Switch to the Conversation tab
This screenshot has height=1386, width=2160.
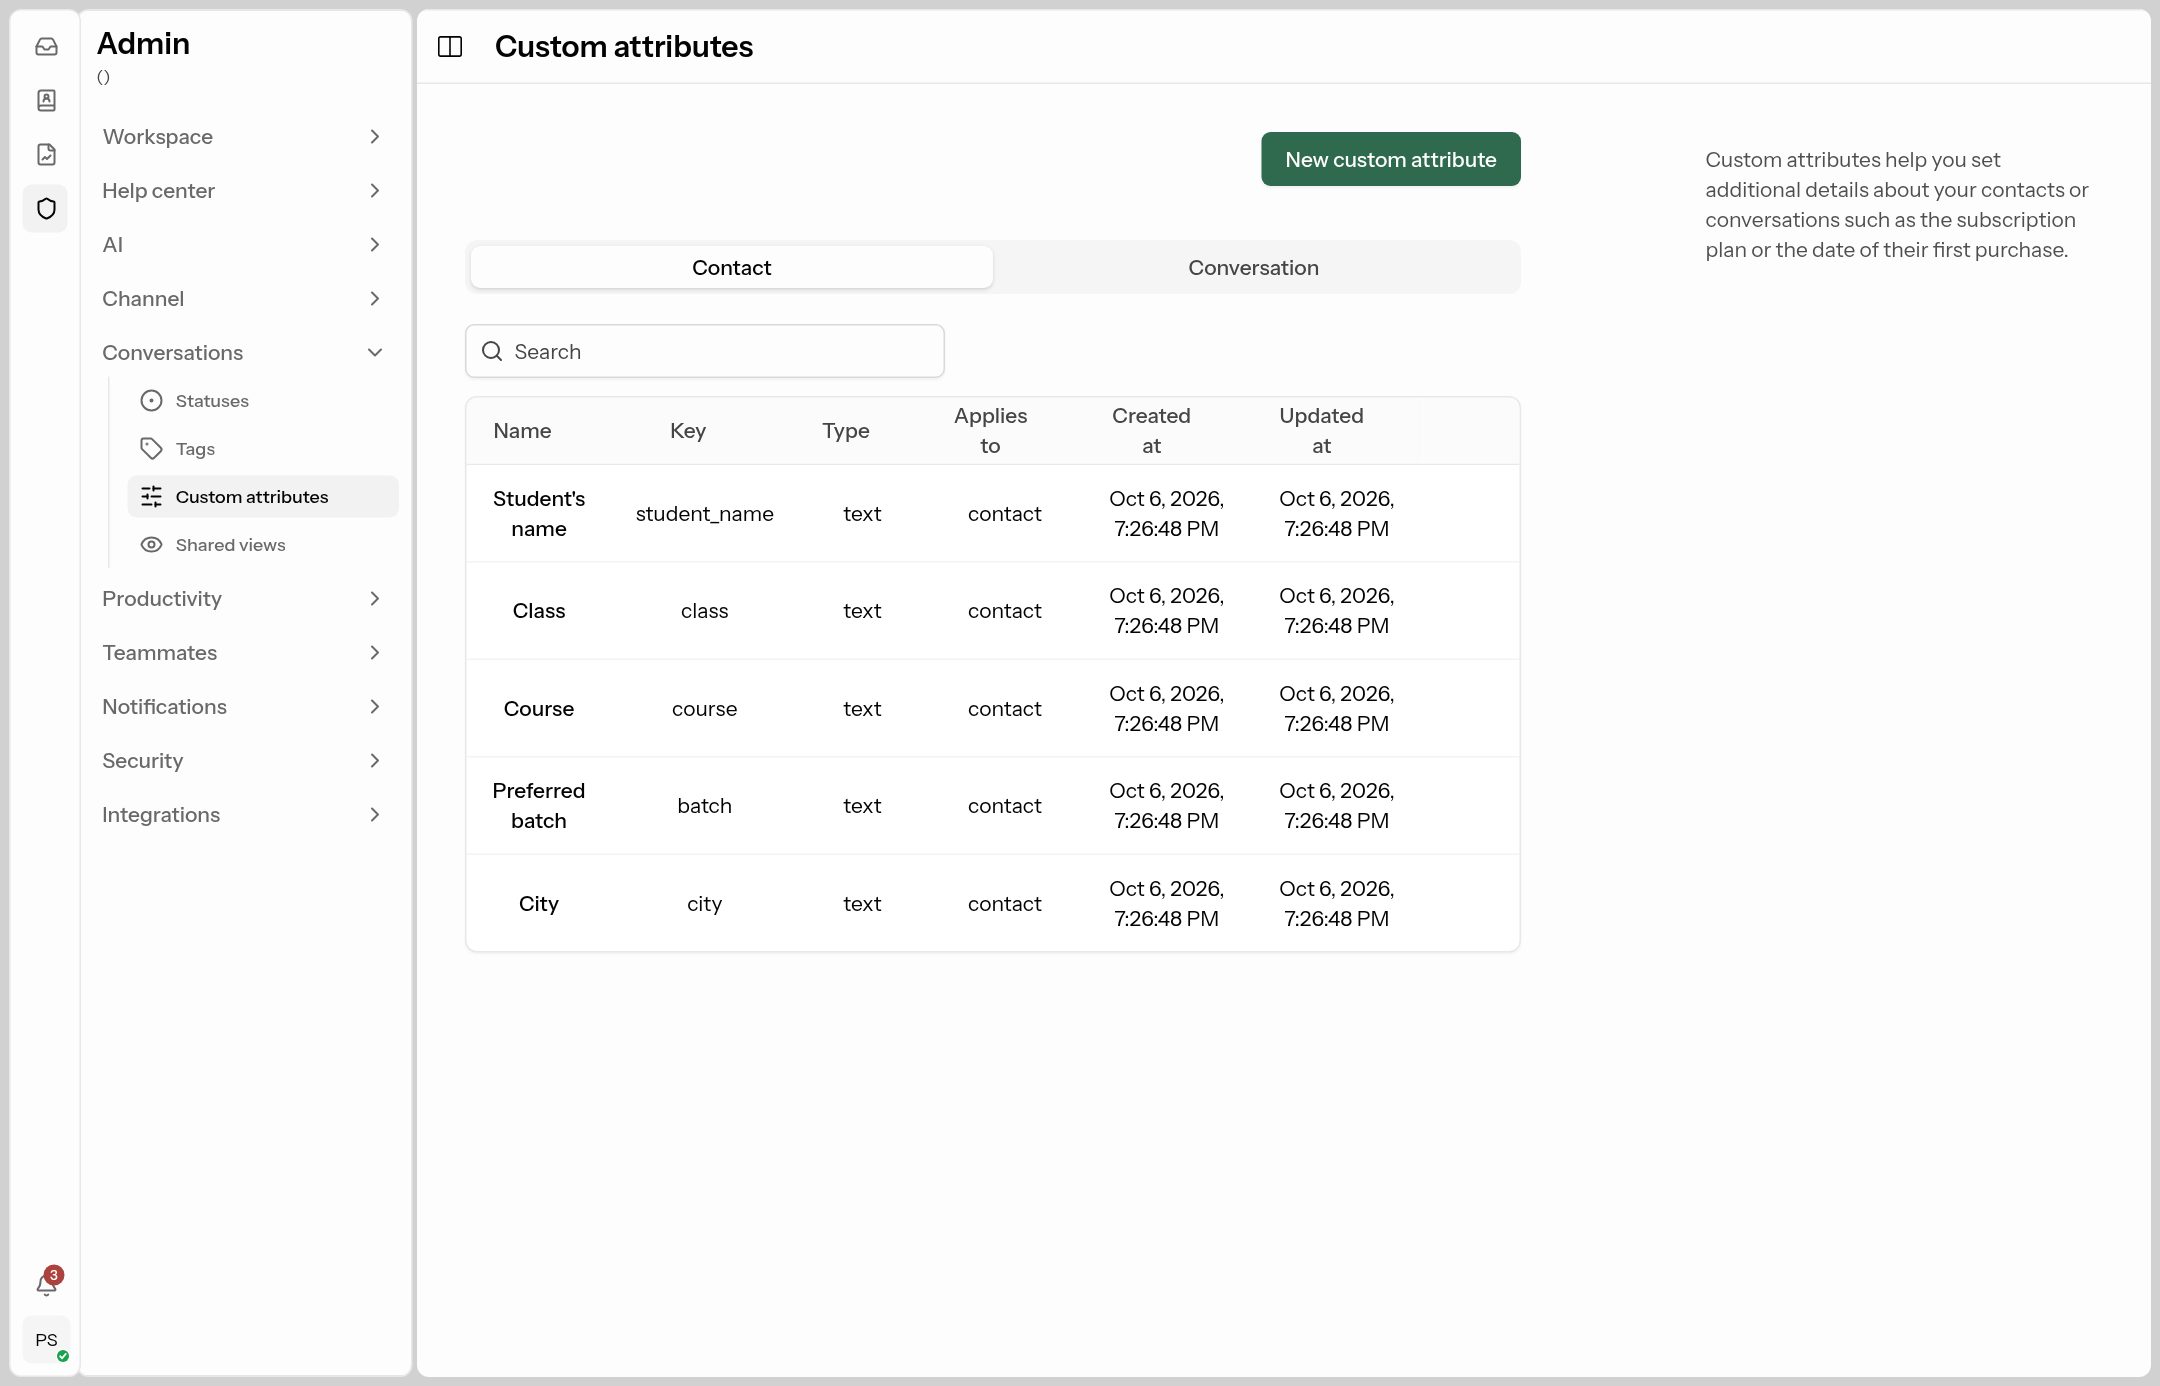click(x=1253, y=267)
